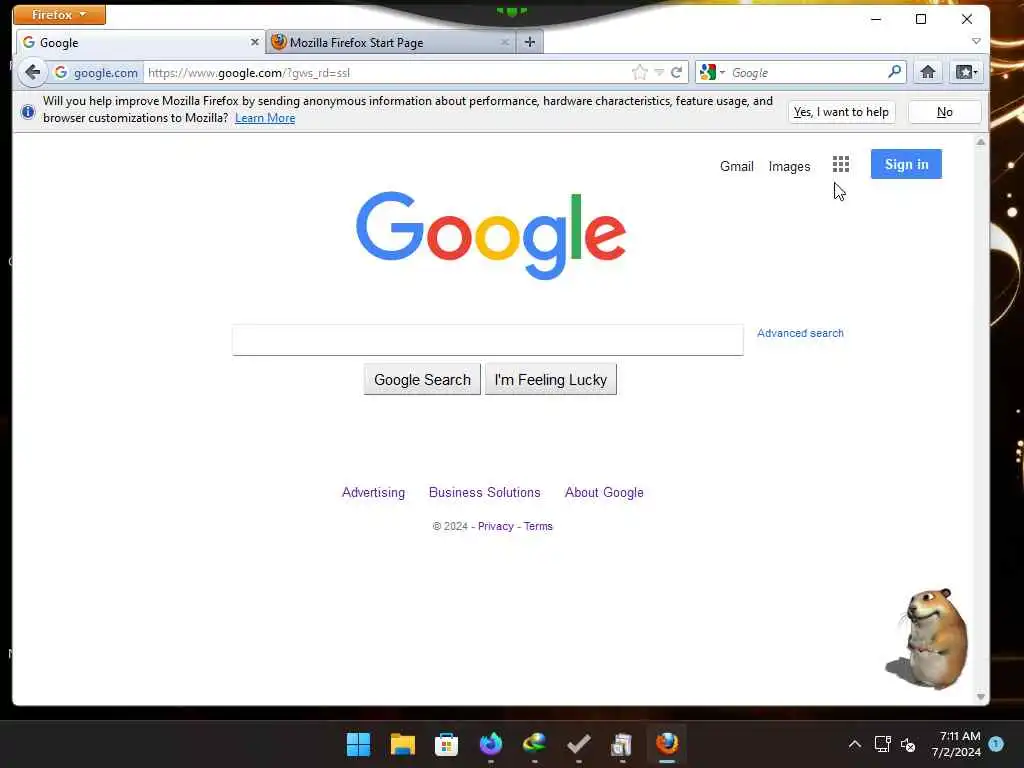The height and width of the screenshot is (768, 1024).
Task: Open About Google link
Action: tap(604, 492)
